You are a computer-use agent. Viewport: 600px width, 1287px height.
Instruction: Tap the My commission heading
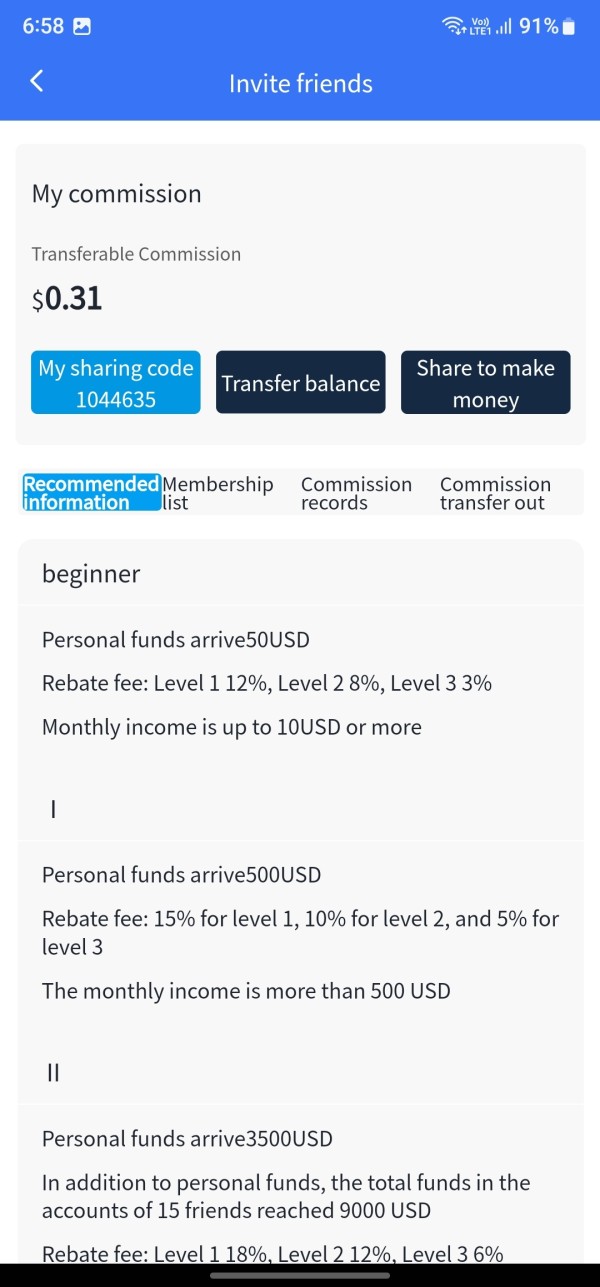116,194
